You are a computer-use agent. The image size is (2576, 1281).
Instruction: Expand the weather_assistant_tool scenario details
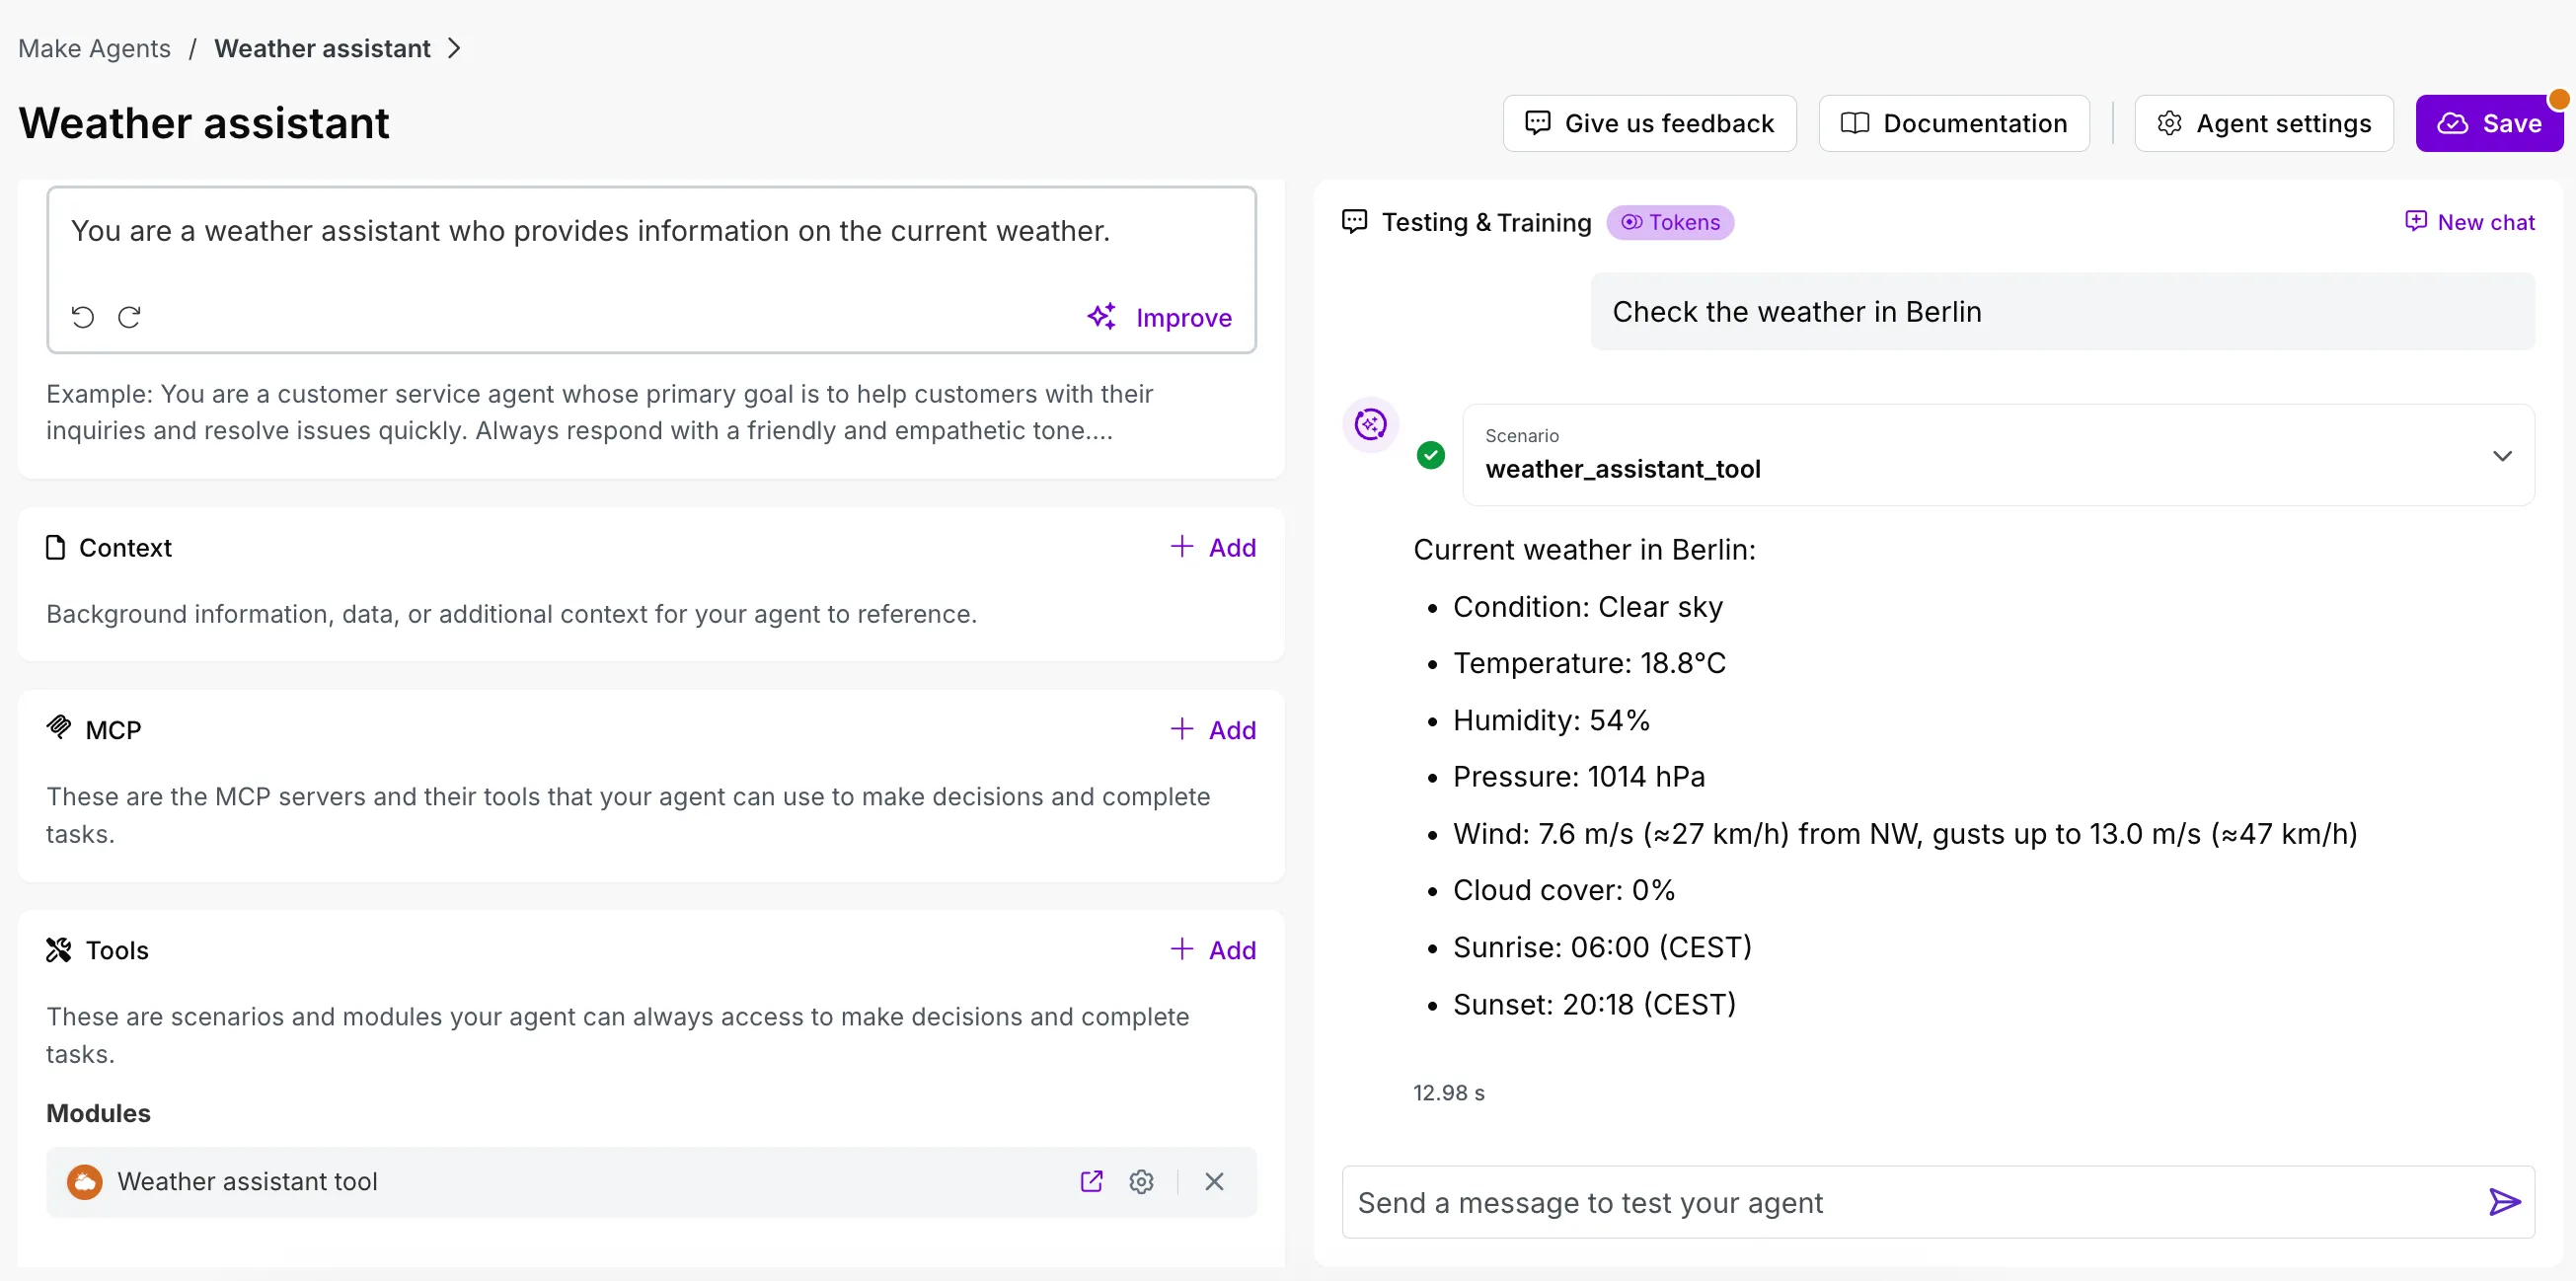(x=2502, y=456)
